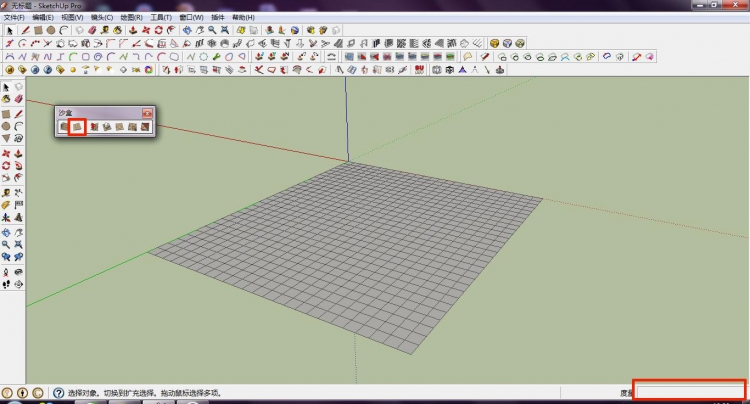This screenshot has height=404, width=750.
Task: Open the 窗口(W) window menu
Action: (191, 17)
